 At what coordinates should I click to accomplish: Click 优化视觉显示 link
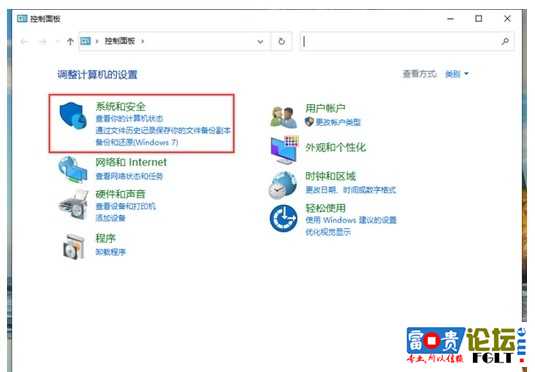[x=328, y=232]
